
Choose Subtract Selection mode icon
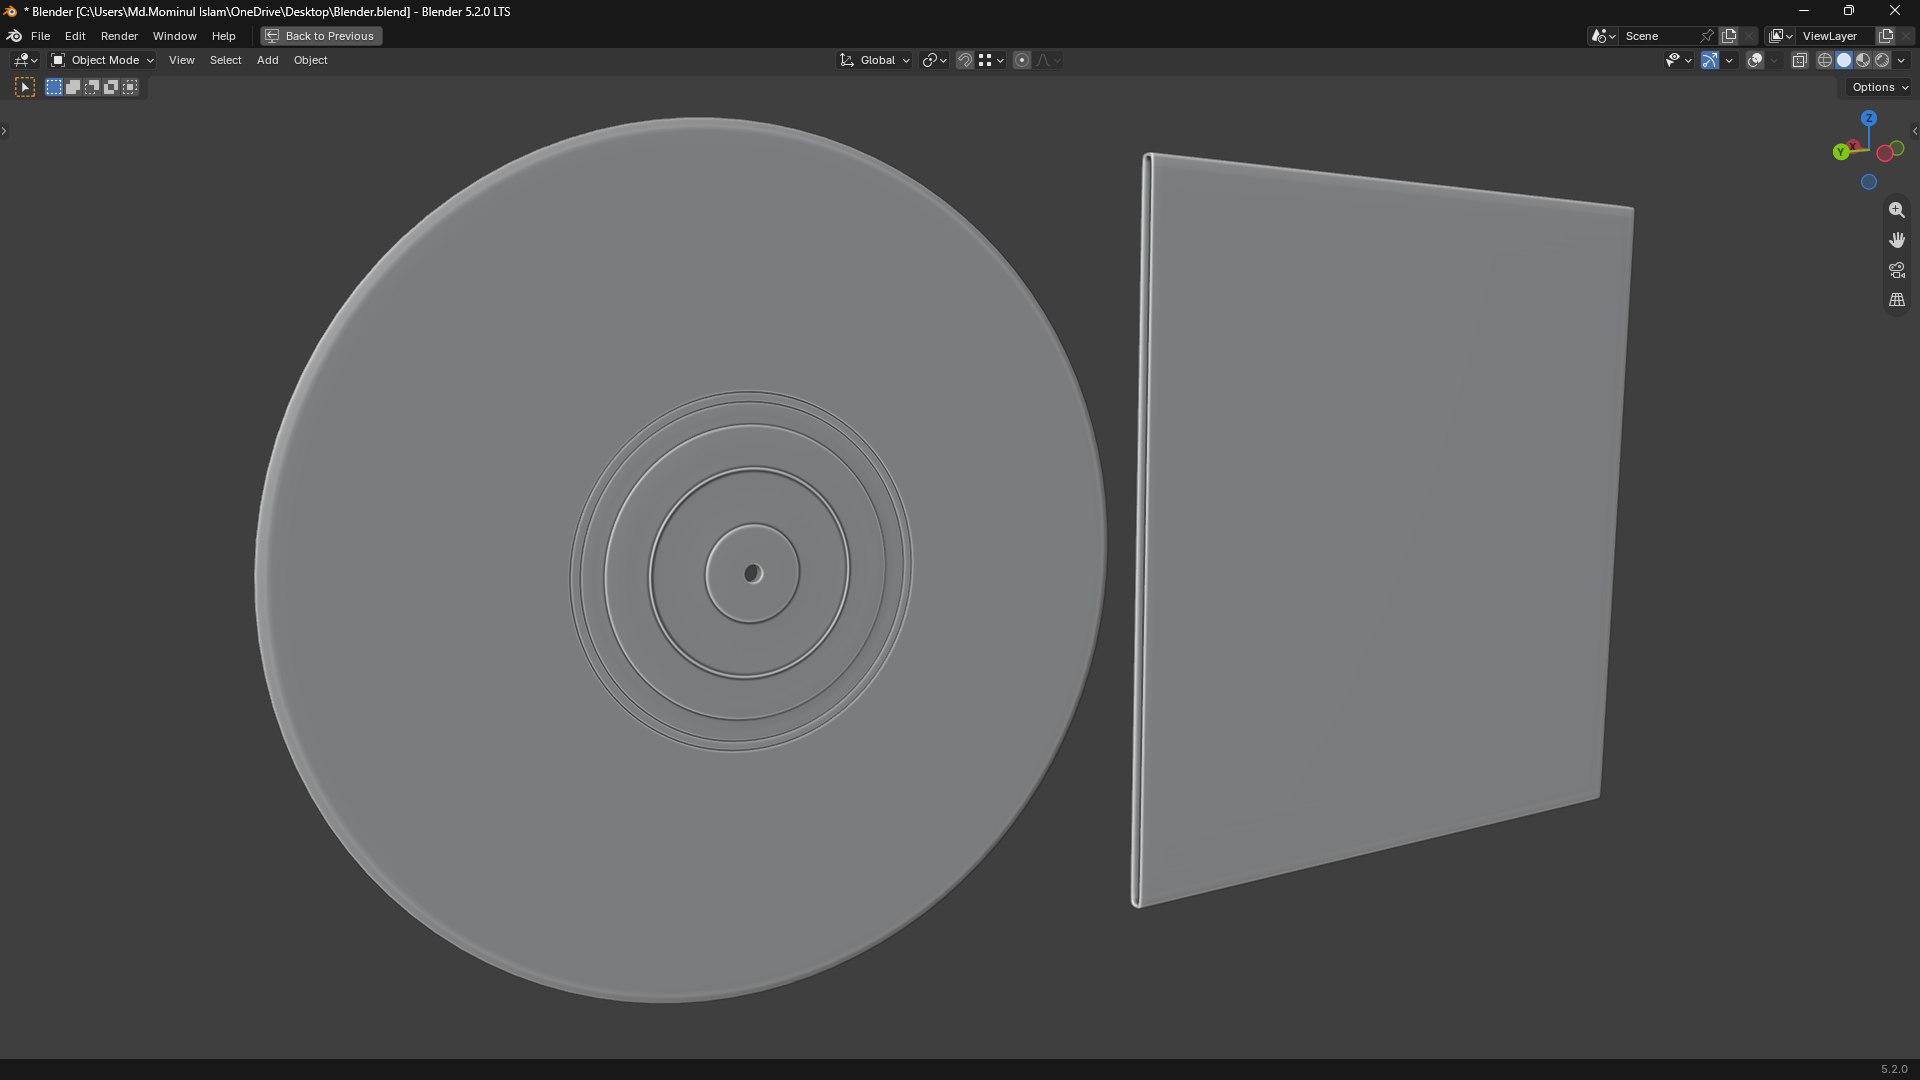click(92, 88)
